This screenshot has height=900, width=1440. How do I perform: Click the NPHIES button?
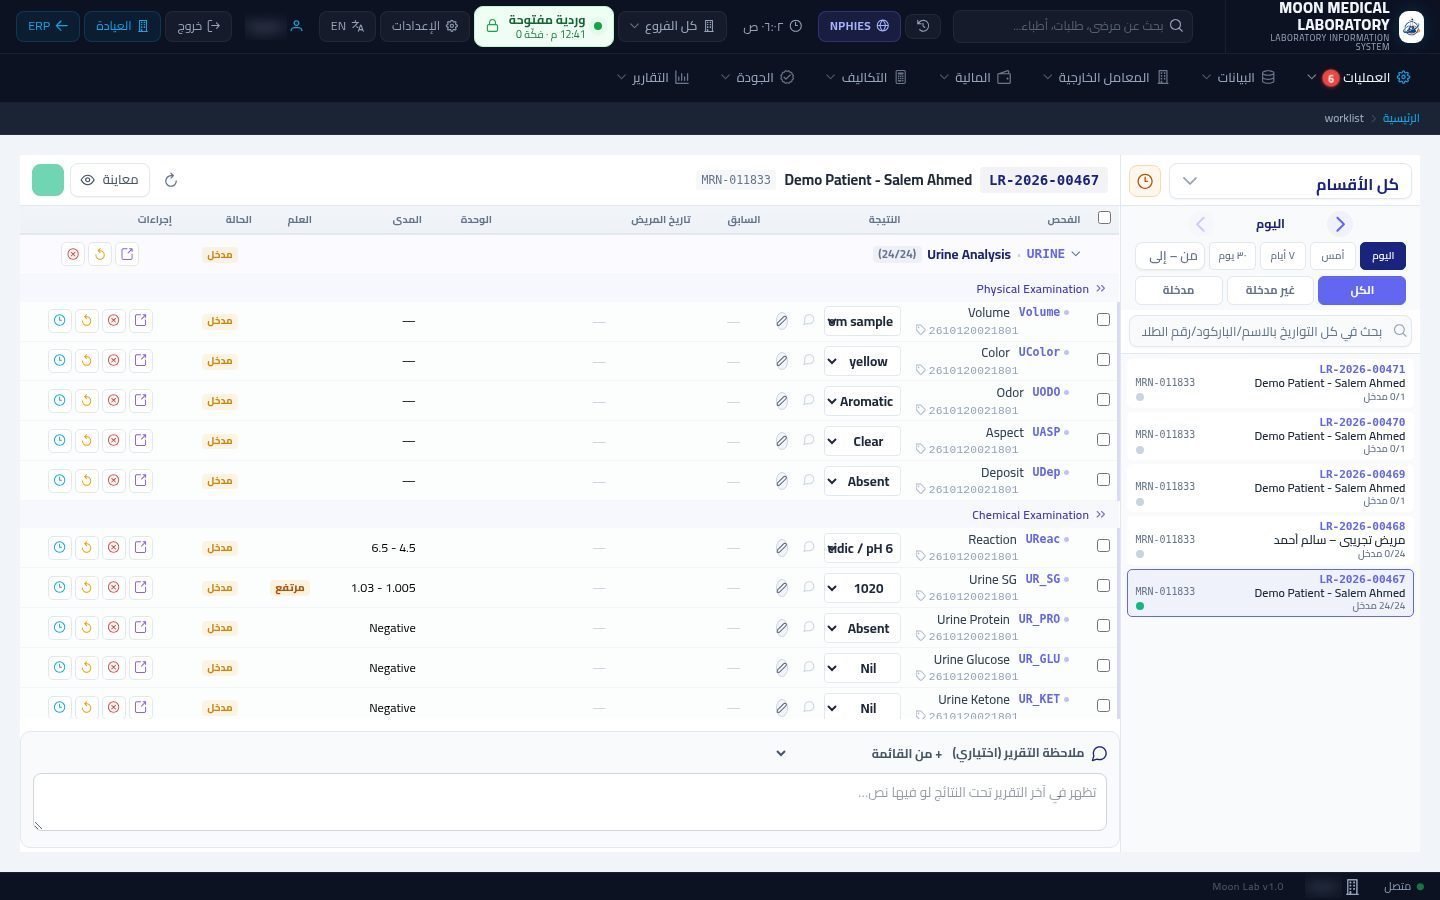tap(859, 26)
